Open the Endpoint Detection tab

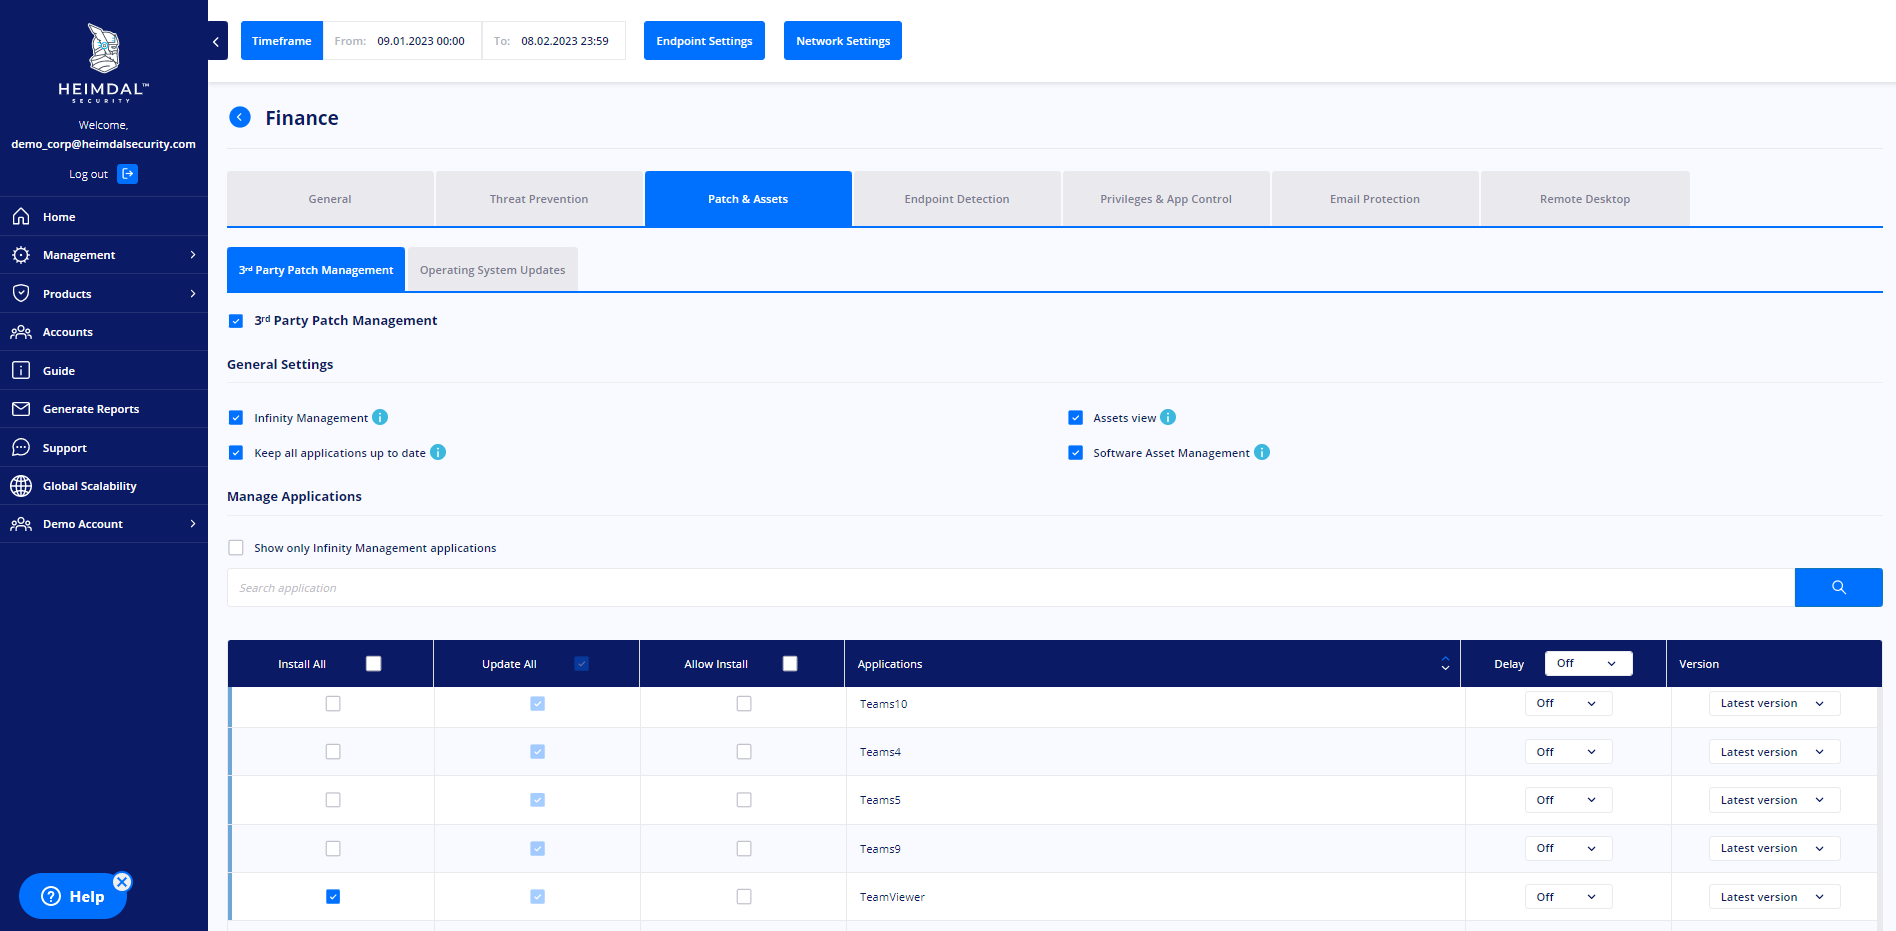(956, 198)
